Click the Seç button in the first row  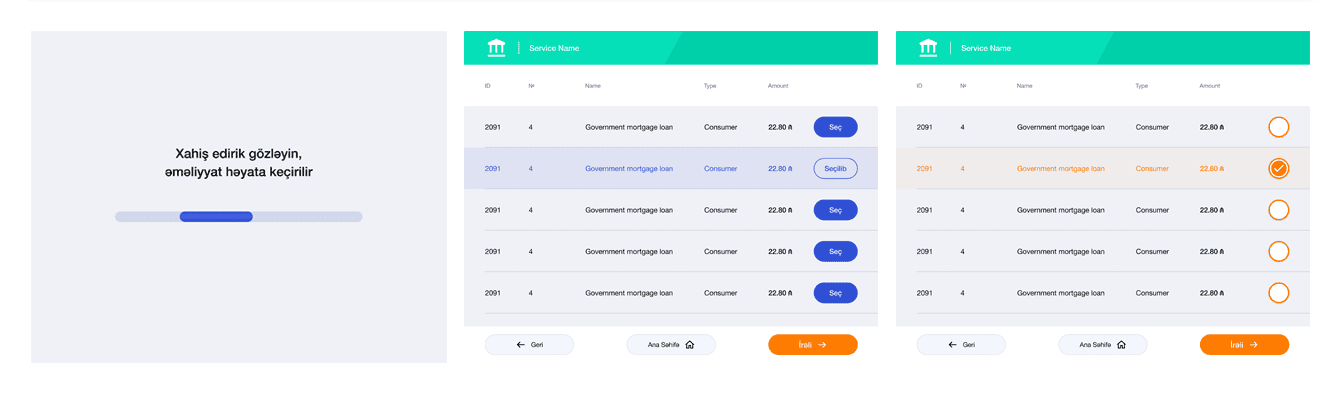pyautogui.click(x=836, y=127)
